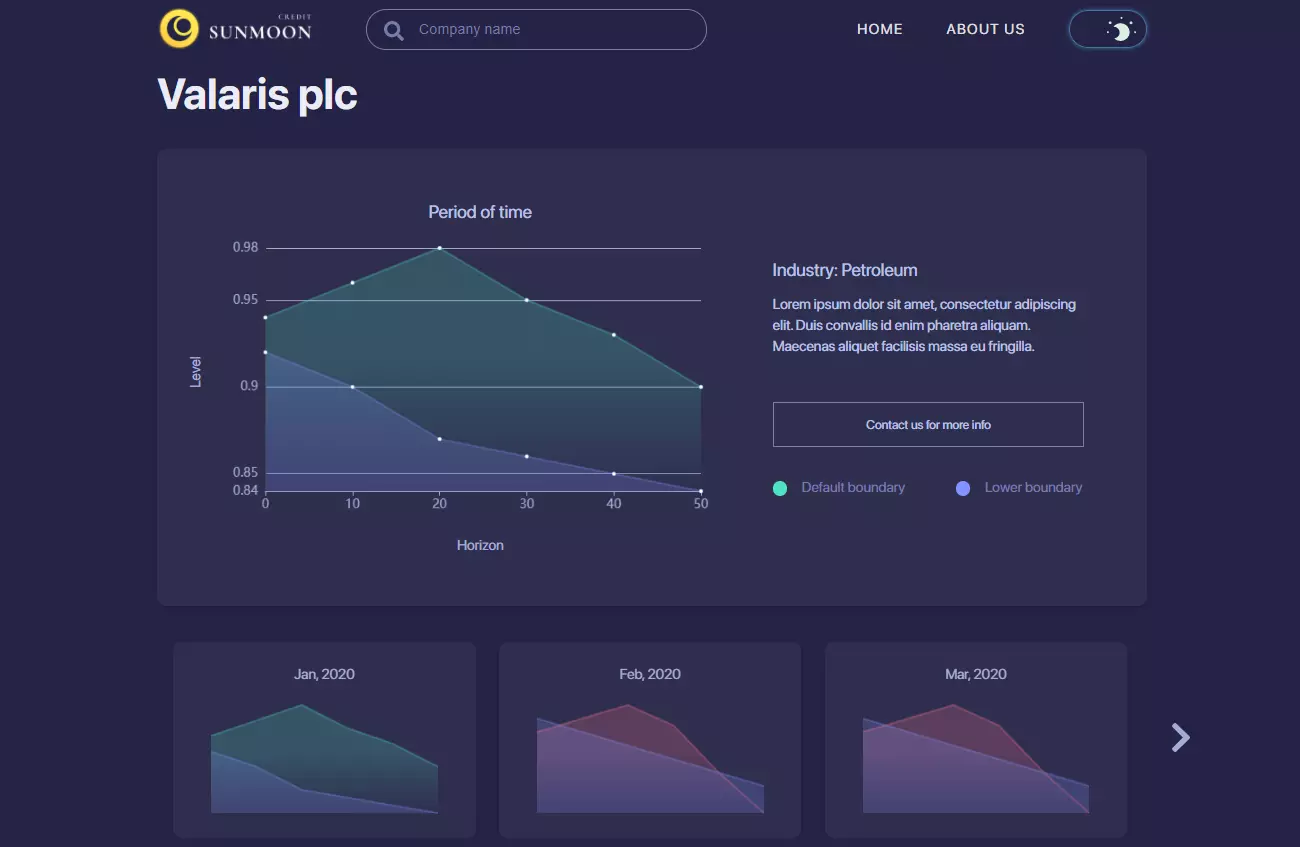The height and width of the screenshot is (847, 1300).
Task: Click the search magnifier icon
Action: [x=394, y=30]
